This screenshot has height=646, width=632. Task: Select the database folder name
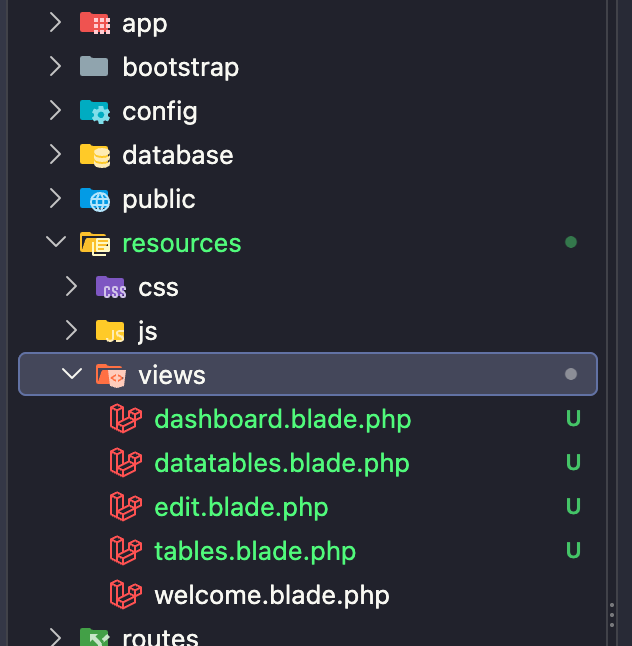pyautogui.click(x=178, y=155)
